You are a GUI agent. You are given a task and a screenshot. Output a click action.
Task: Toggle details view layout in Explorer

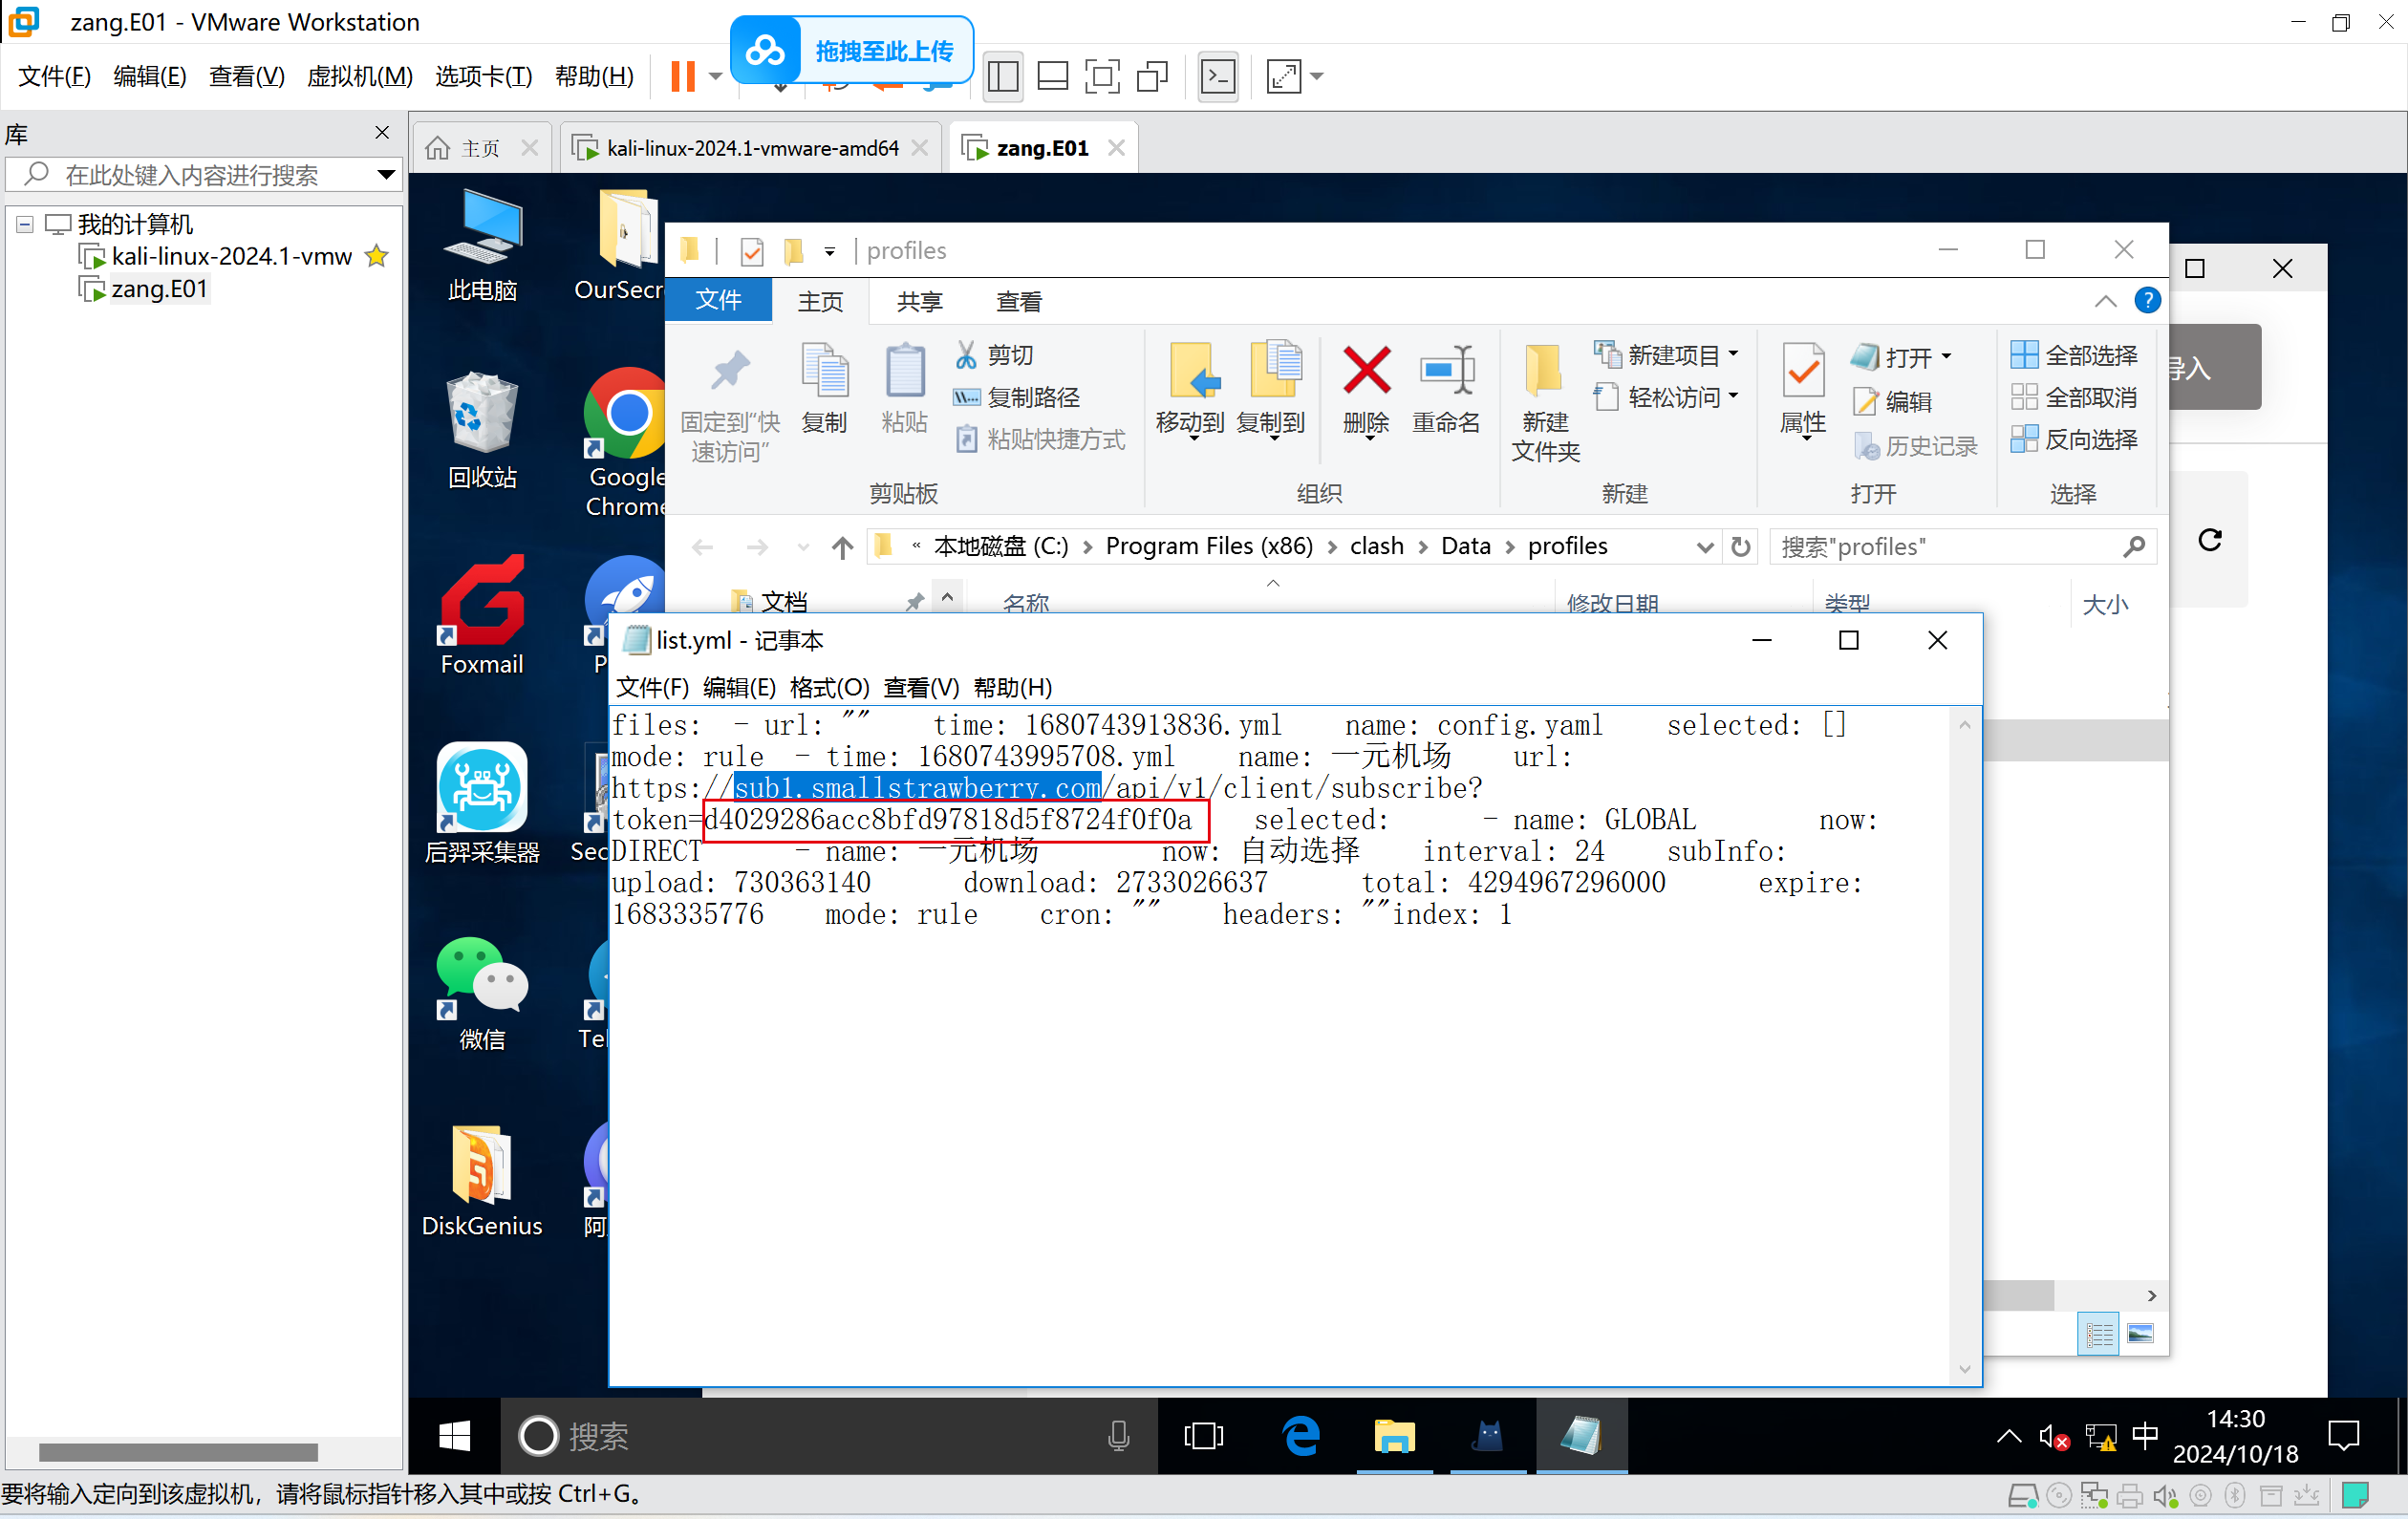2098,1333
